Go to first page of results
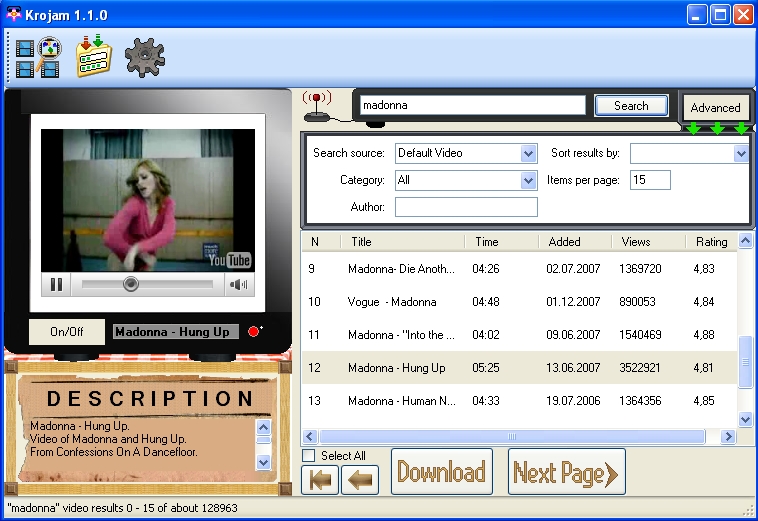Image resolution: width=758 pixels, height=521 pixels. (320, 480)
